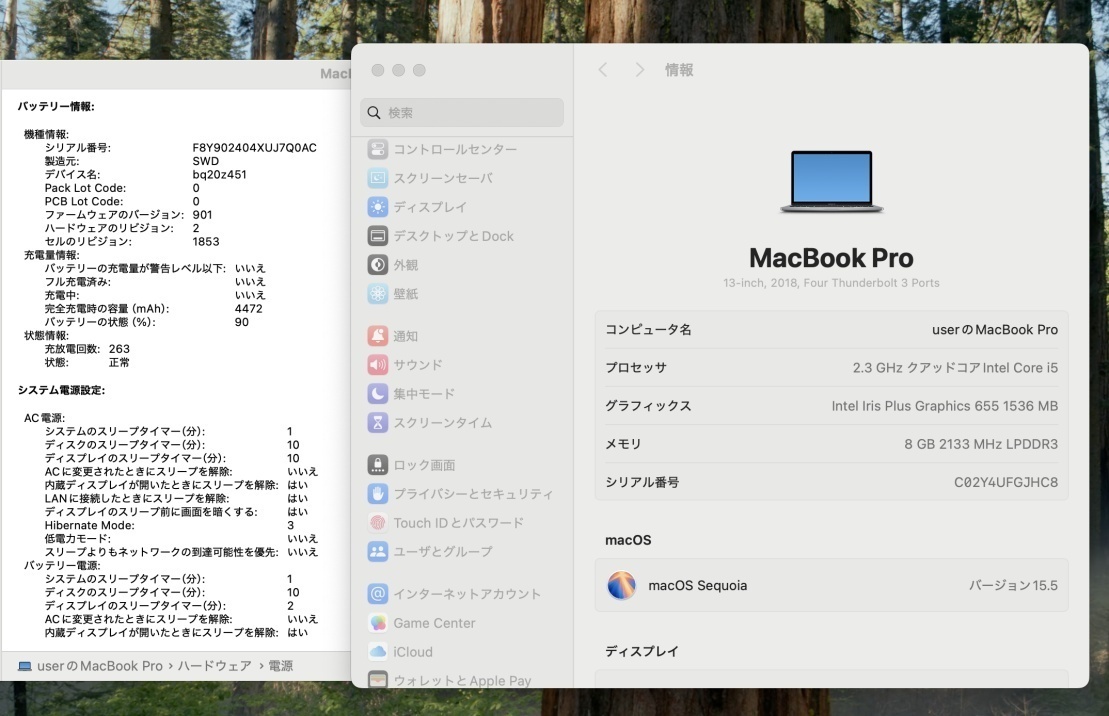Open Screen Time (スクリーンタイム) hourglass icon
This screenshot has height=716, width=1109.
[x=378, y=423]
